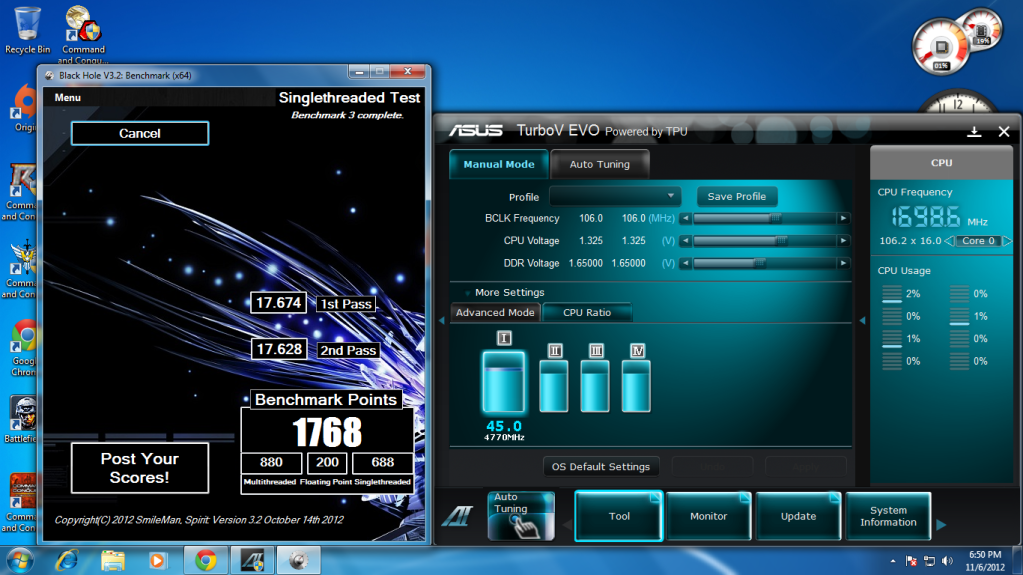Open System Information button
Viewport: 1023px width, 575px height.
(888, 516)
